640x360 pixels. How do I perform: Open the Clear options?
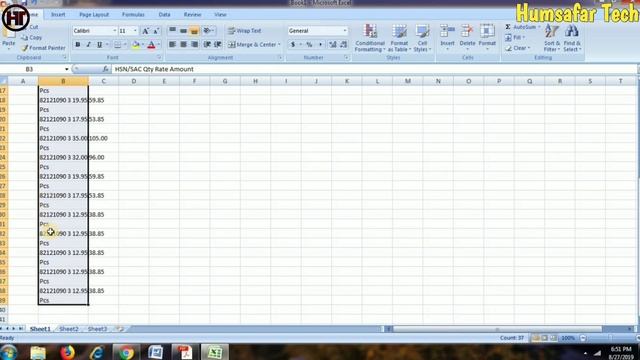pos(518,48)
